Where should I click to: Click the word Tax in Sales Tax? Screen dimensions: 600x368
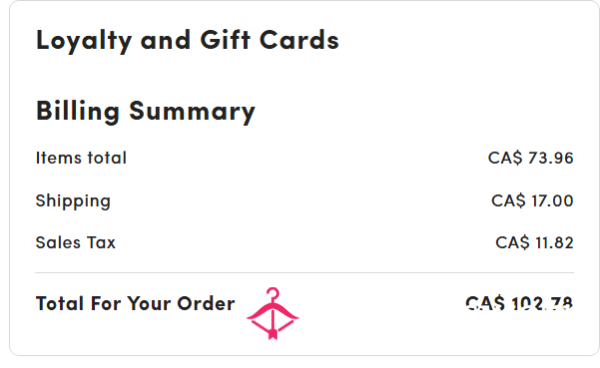tap(101, 243)
